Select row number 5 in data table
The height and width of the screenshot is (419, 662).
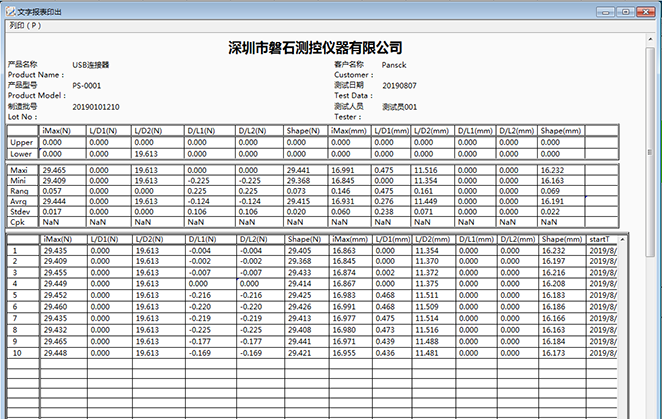(x=14, y=296)
